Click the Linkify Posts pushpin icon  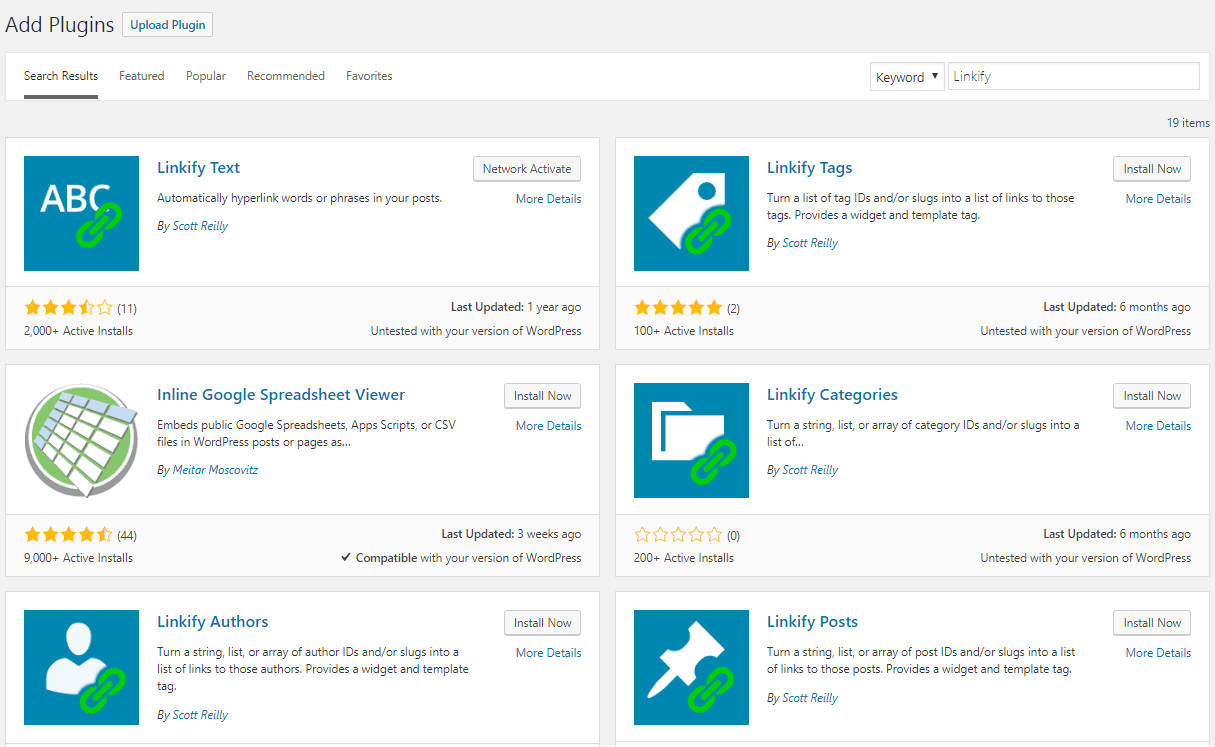coord(691,667)
